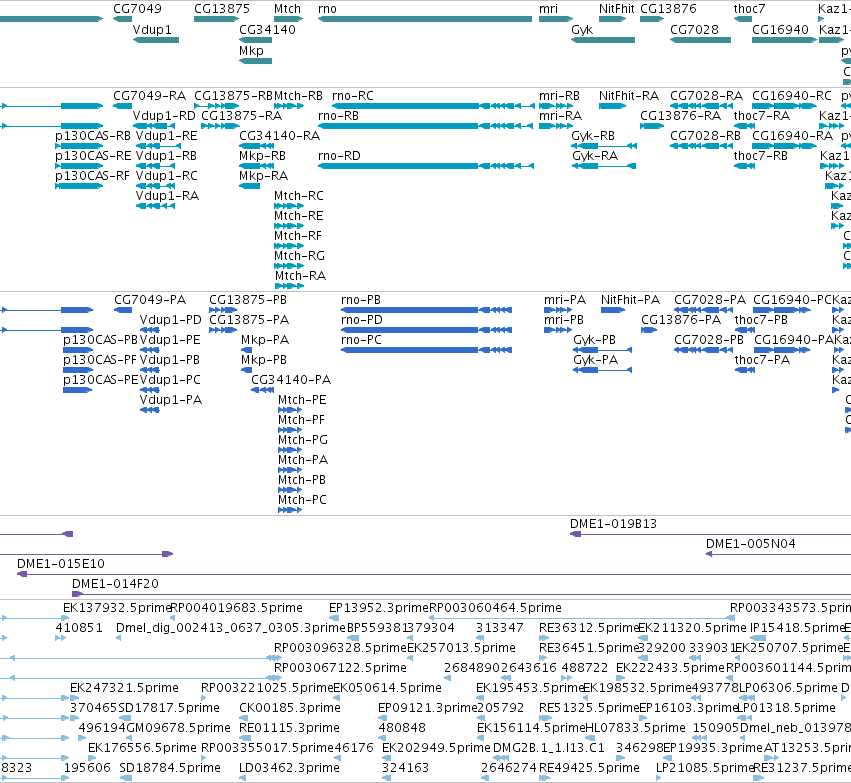Viewport: 851px width, 783px height.
Task: Select the NitFhit-PA protein label
Action: coord(630,300)
